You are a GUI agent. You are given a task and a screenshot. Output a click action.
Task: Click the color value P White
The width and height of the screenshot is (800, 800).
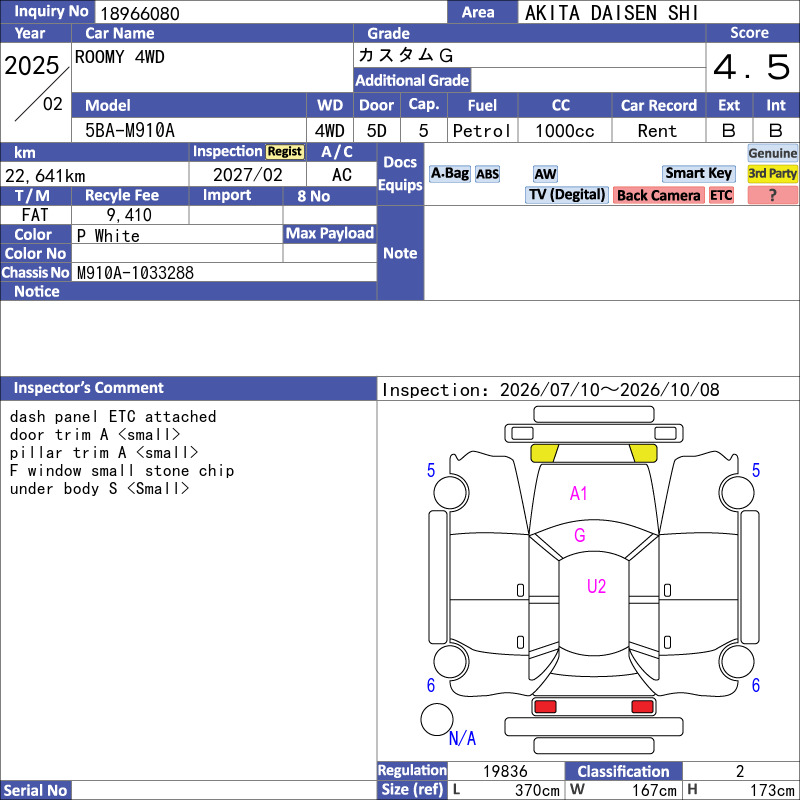tap(108, 236)
